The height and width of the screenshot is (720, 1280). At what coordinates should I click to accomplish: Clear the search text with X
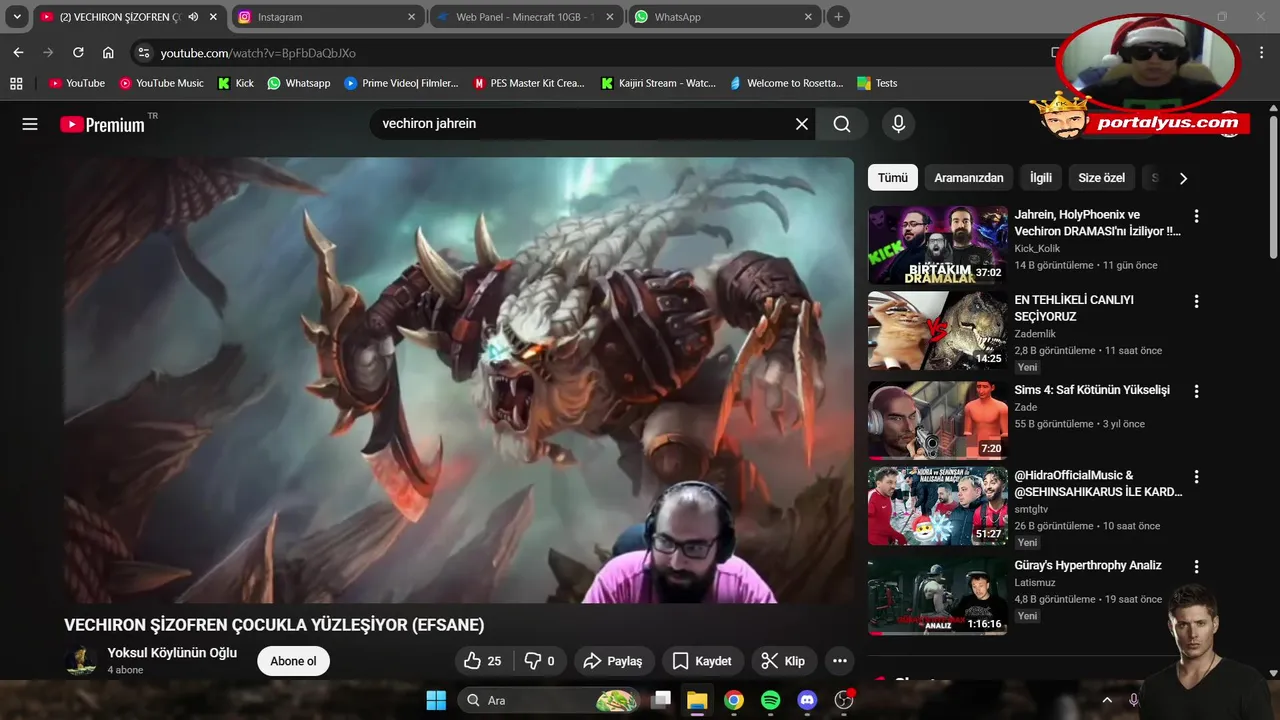tap(802, 124)
